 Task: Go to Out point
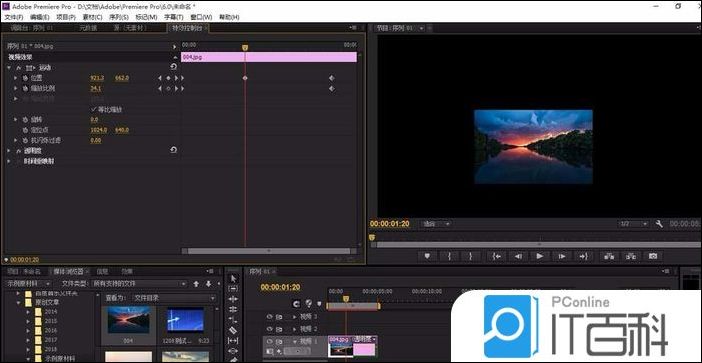pyautogui.click(x=583, y=256)
